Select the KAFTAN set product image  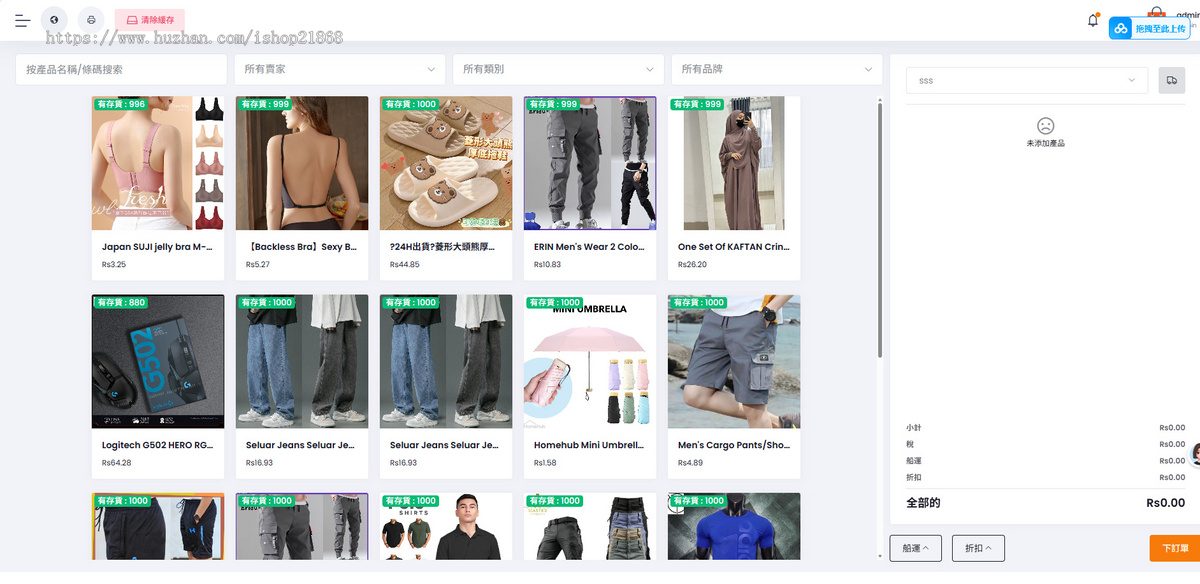click(x=734, y=164)
